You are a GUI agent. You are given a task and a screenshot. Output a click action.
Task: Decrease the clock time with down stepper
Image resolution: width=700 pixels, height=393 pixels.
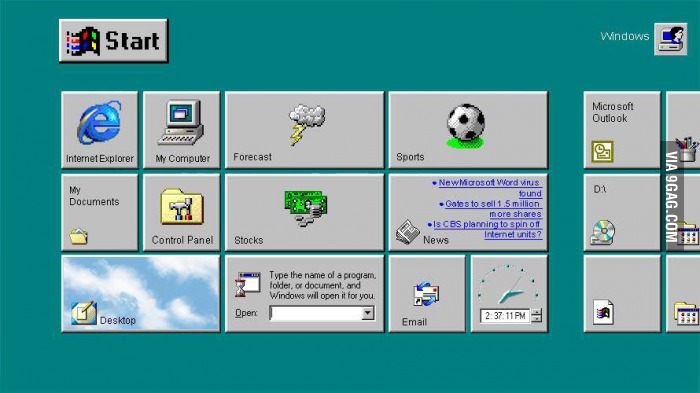click(537, 319)
